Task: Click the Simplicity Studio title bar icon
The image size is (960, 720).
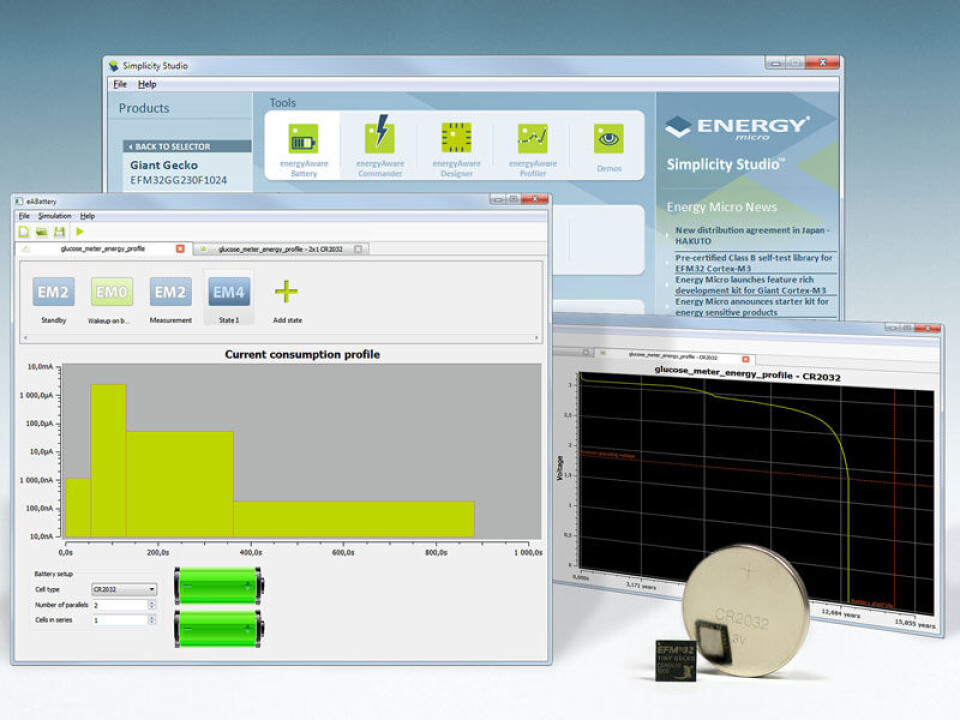Action: [x=114, y=66]
